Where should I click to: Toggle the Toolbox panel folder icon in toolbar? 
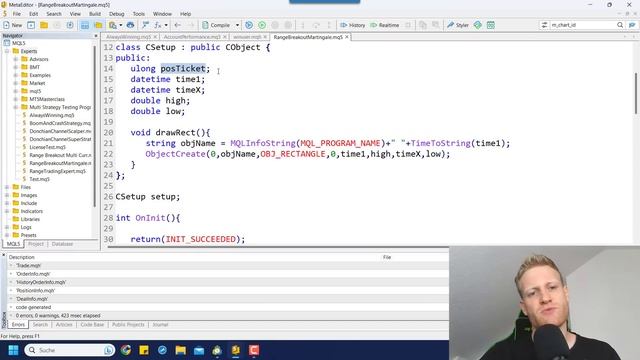pos(98,25)
